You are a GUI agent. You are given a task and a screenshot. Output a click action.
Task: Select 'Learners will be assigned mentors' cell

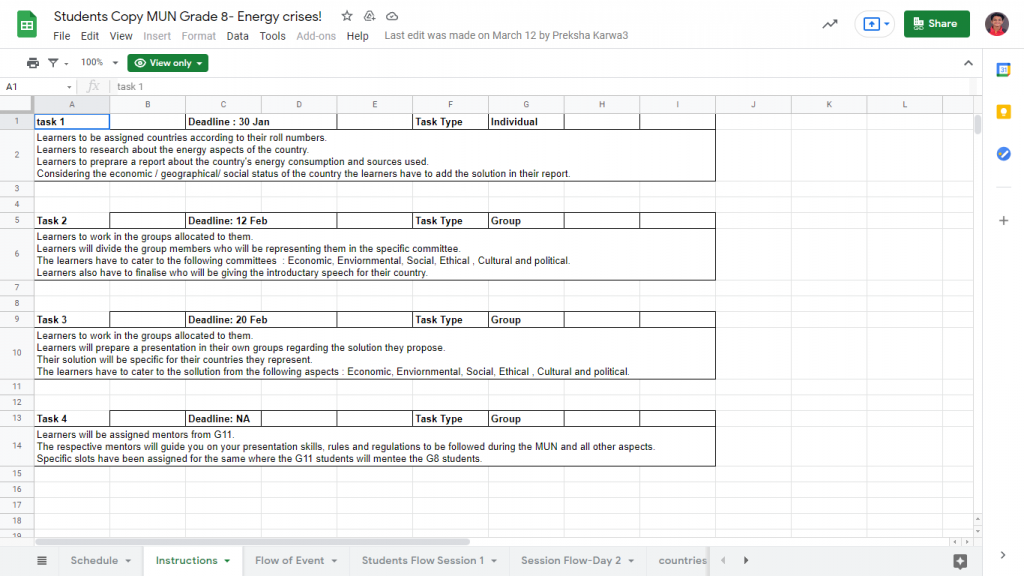click(x=375, y=447)
